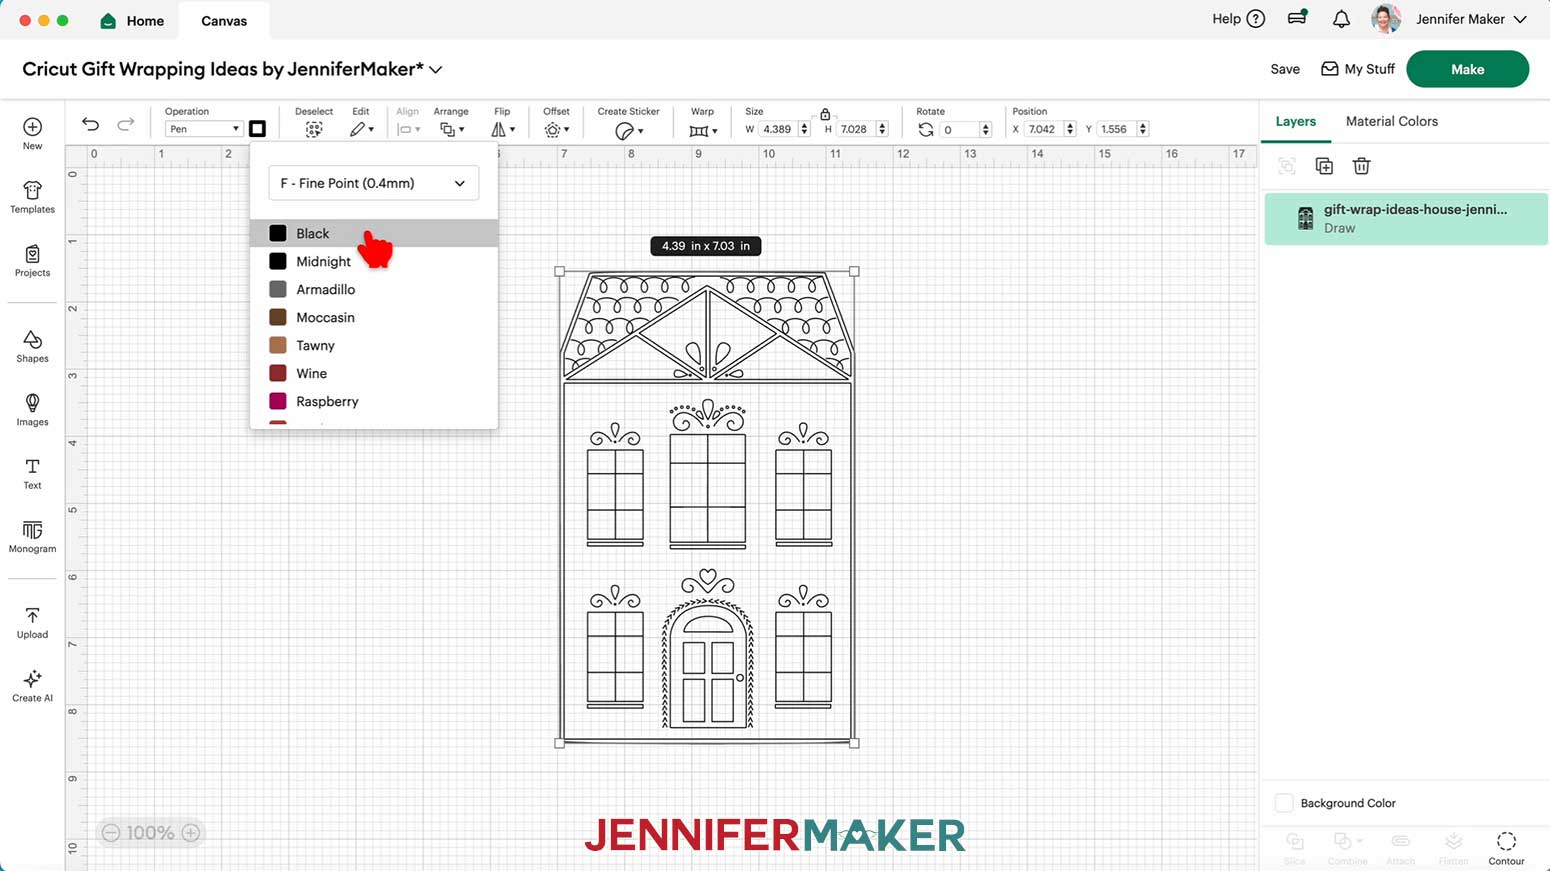The image size is (1550, 871).
Task: Select the Text tool
Action: [32, 467]
